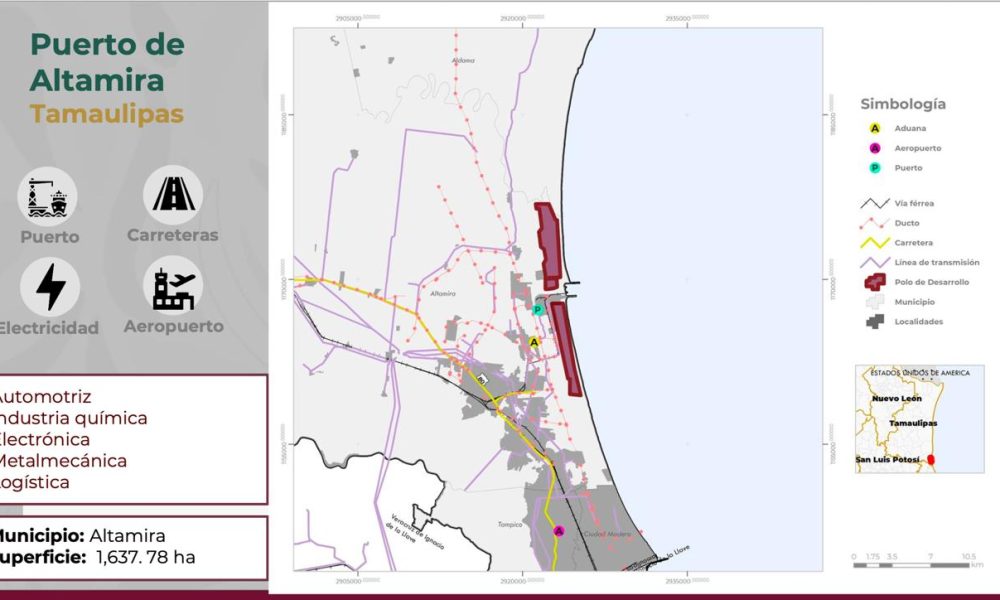Click the yellow Aduana symbol in legend
Viewport: 1000px width, 600px height.
tap(875, 129)
